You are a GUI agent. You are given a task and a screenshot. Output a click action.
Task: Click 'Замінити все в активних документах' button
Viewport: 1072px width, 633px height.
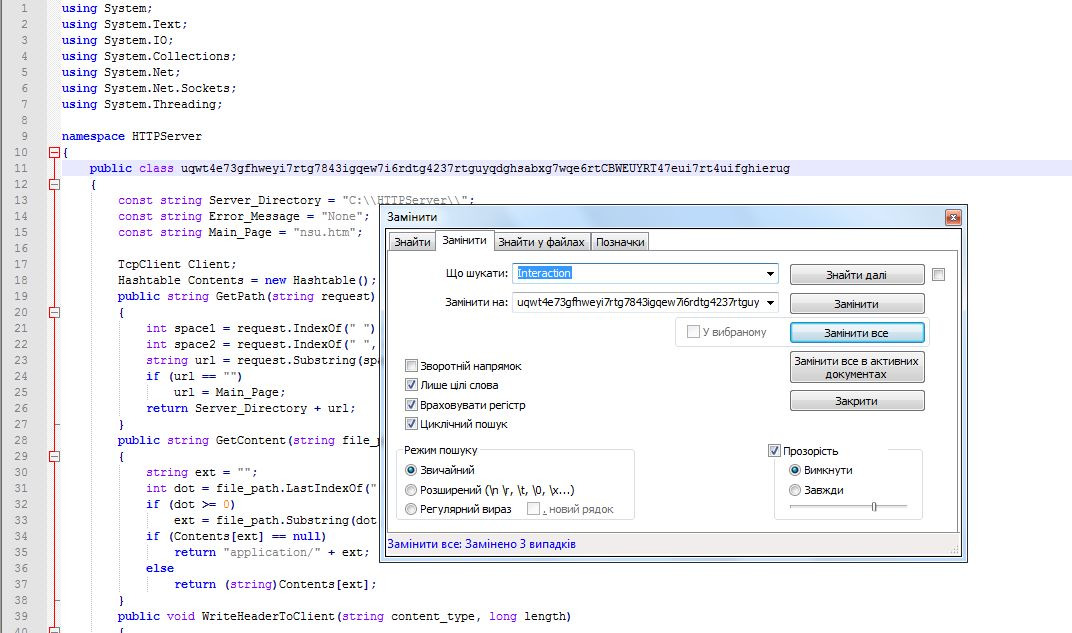[857, 367]
